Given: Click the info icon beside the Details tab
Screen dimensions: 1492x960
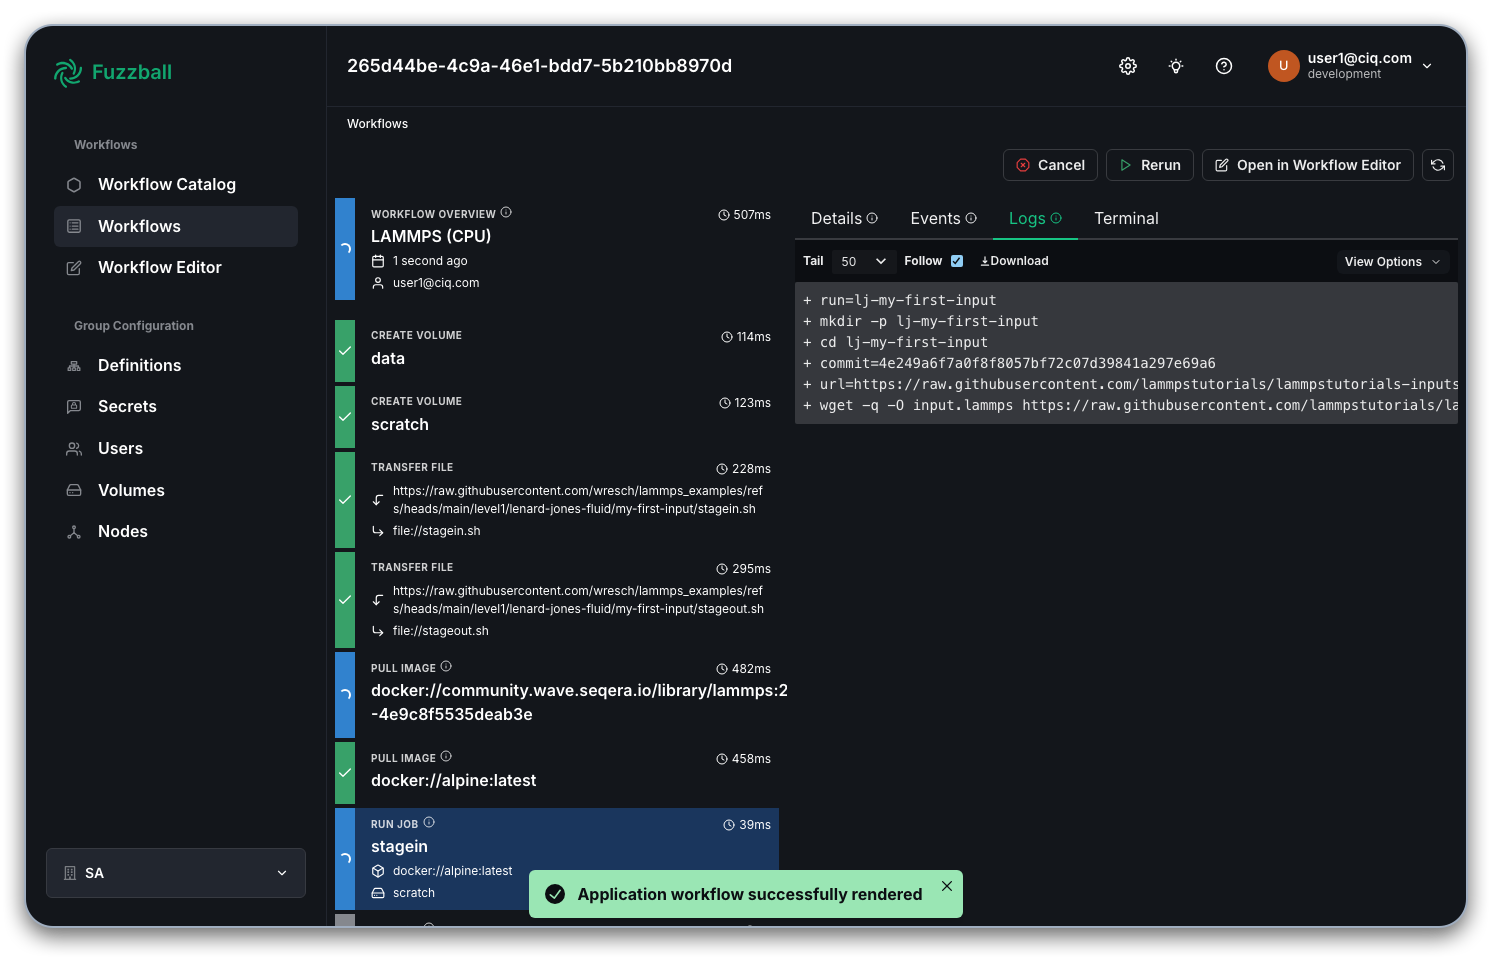Looking at the screenshot, I should (x=872, y=218).
